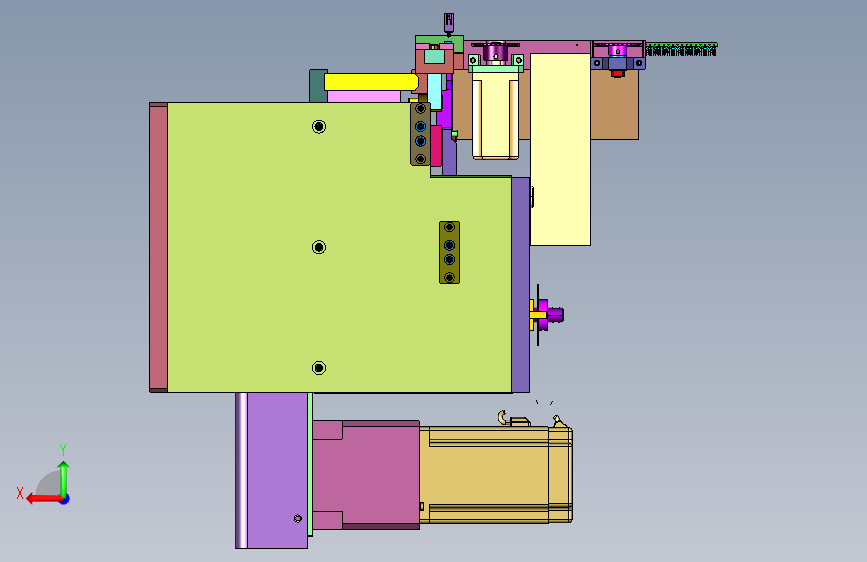Select the light pink bar under yellow bar
This screenshot has width=867, height=562.
click(364, 97)
